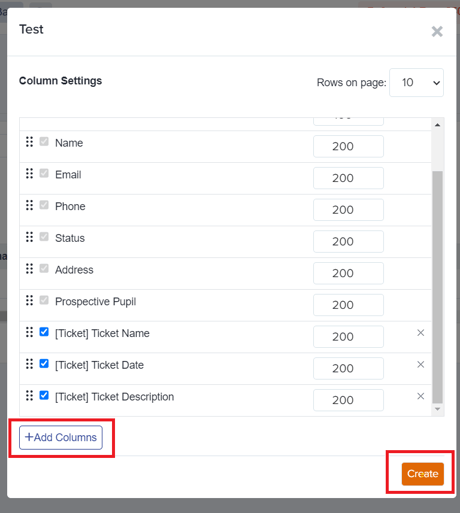
Task: Open the Rows on page dropdown
Action: (416, 83)
